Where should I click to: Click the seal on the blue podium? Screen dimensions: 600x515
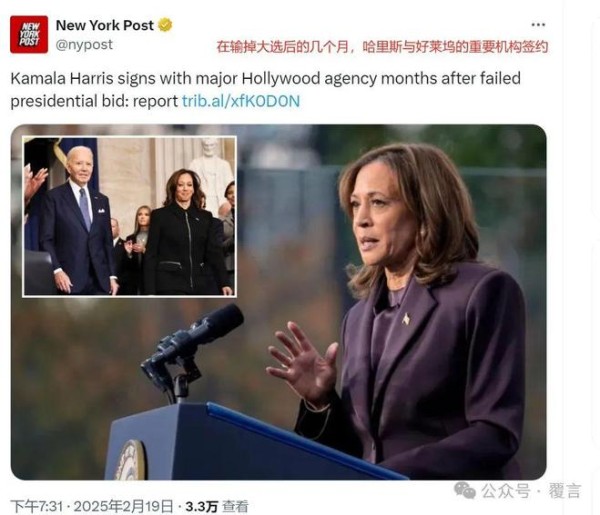pos(130,460)
